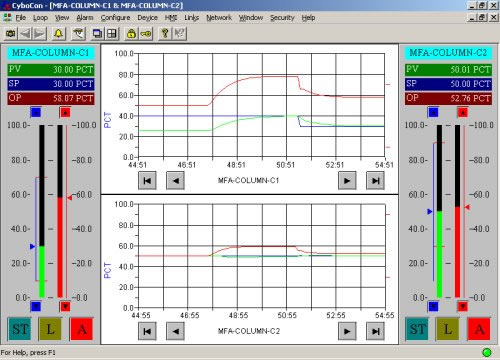This screenshot has height=360, width=500.
Task: Open the Configure menu
Action: (x=115, y=18)
